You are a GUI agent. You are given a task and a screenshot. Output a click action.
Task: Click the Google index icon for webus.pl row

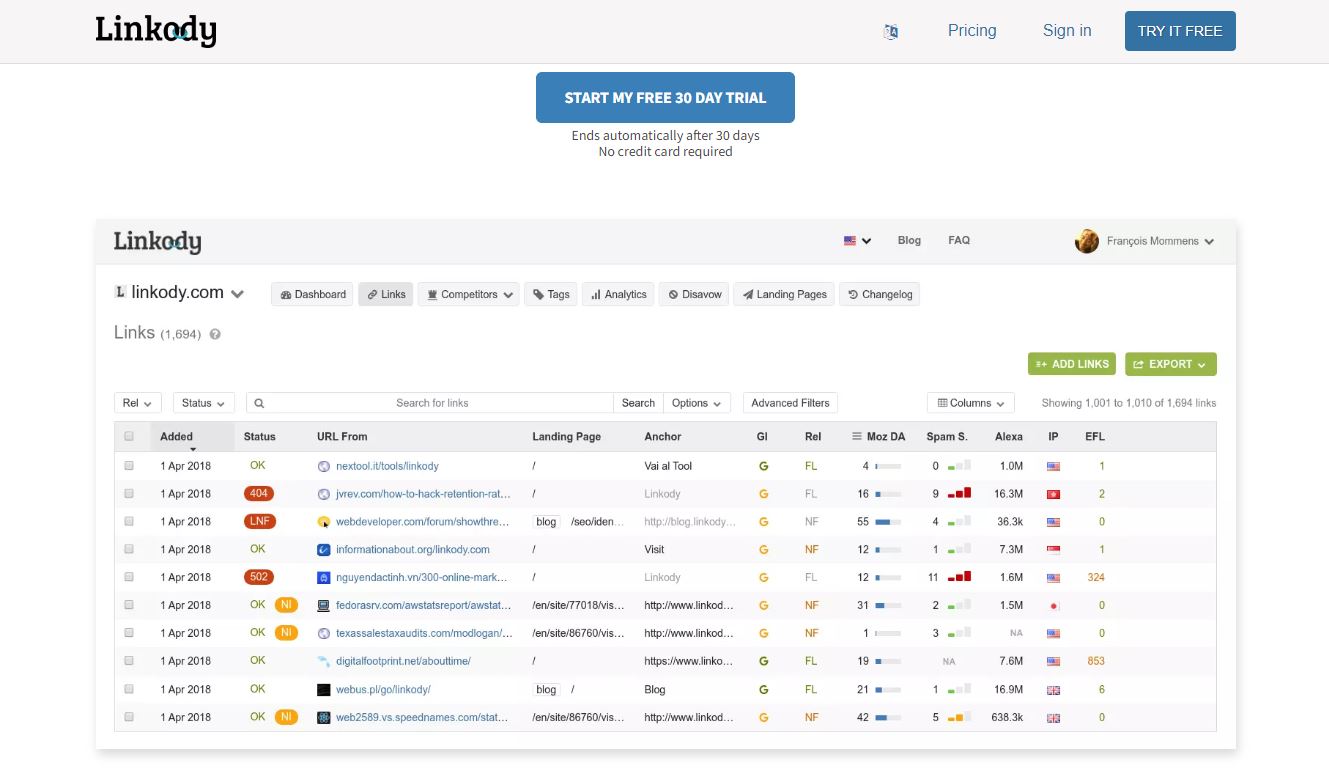tap(764, 689)
